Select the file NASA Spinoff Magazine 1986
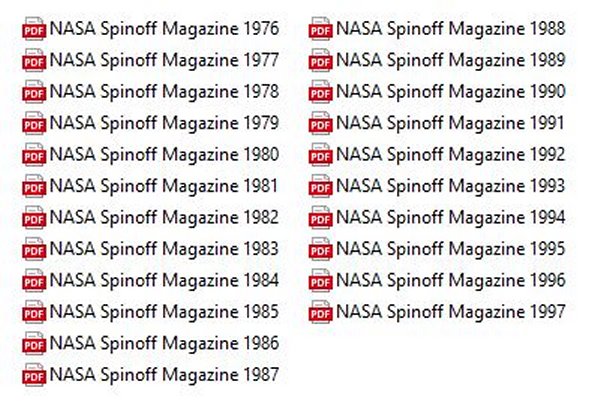594x403 pixels. pyautogui.click(x=164, y=344)
